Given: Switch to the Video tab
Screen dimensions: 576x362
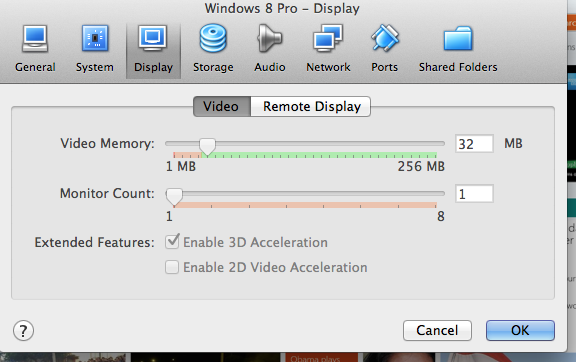Looking at the screenshot, I should pyautogui.click(x=222, y=107).
